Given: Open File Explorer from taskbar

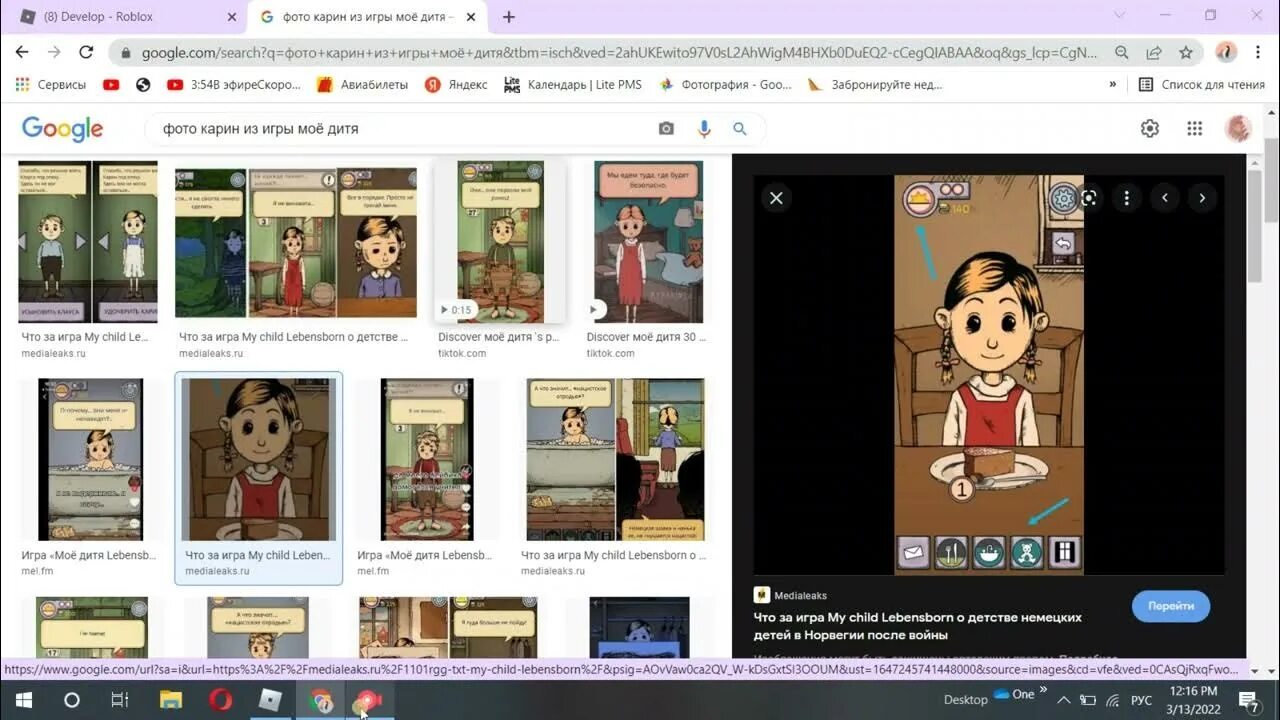Looking at the screenshot, I should tap(171, 700).
